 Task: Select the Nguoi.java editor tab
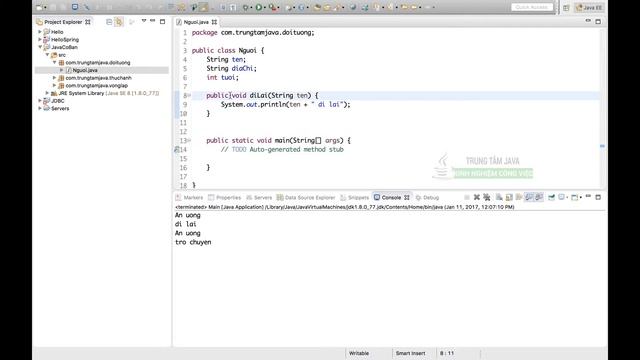point(196,22)
